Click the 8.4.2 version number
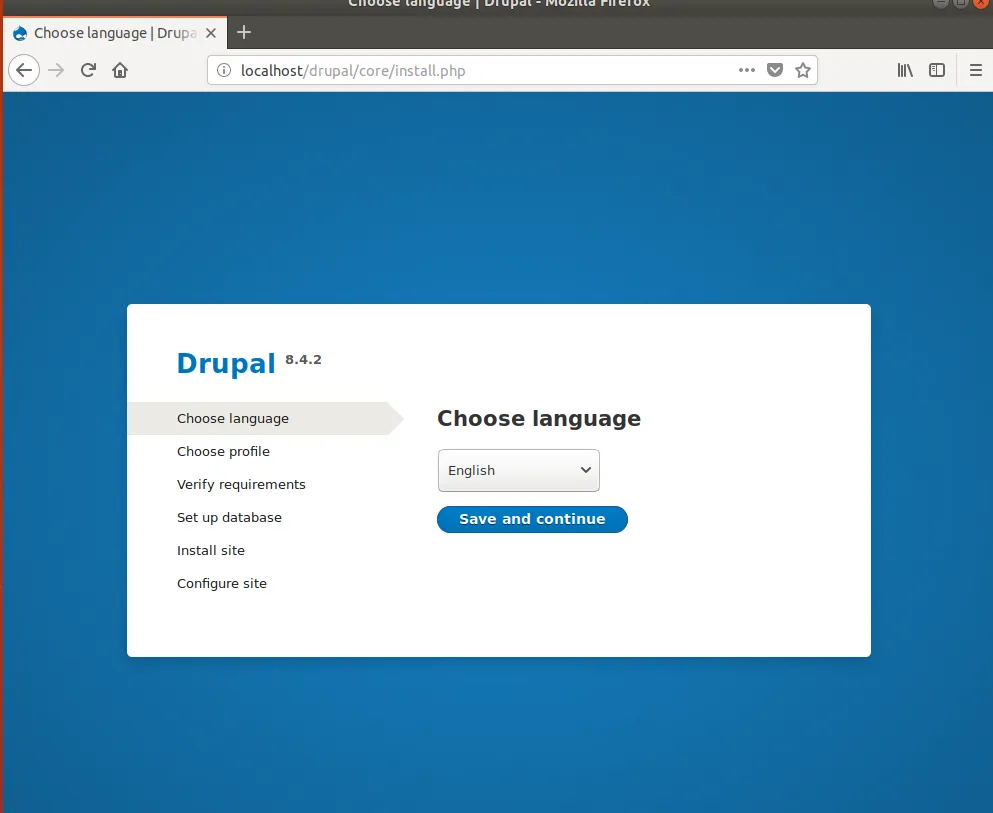The height and width of the screenshot is (813, 993). [303, 360]
